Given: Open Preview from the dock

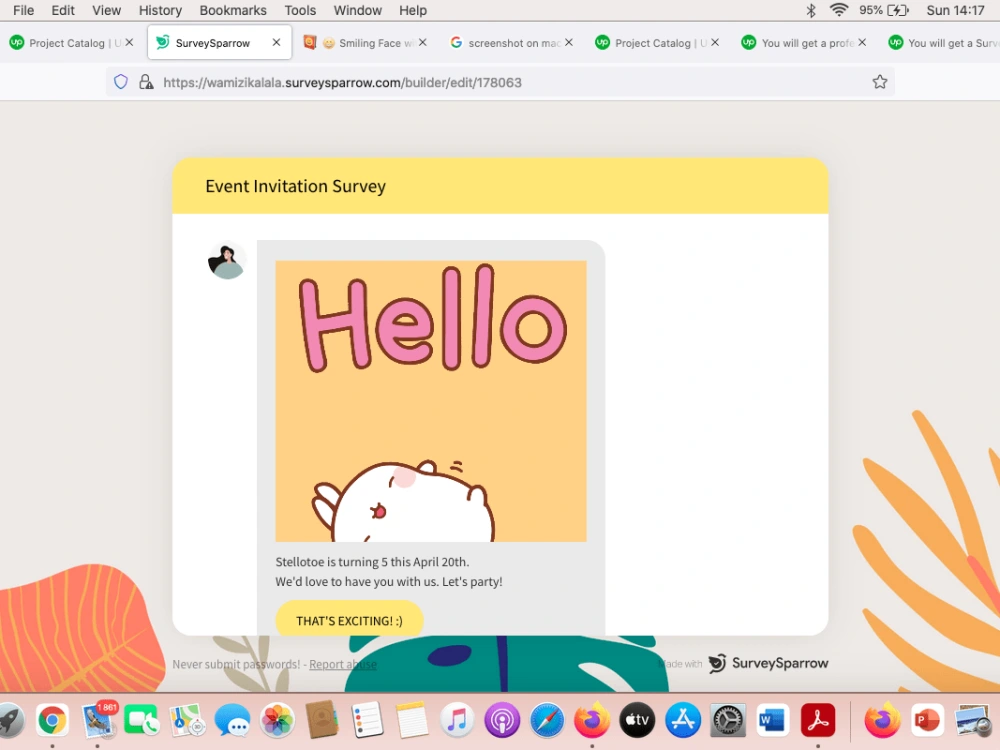Looking at the screenshot, I should (973, 721).
